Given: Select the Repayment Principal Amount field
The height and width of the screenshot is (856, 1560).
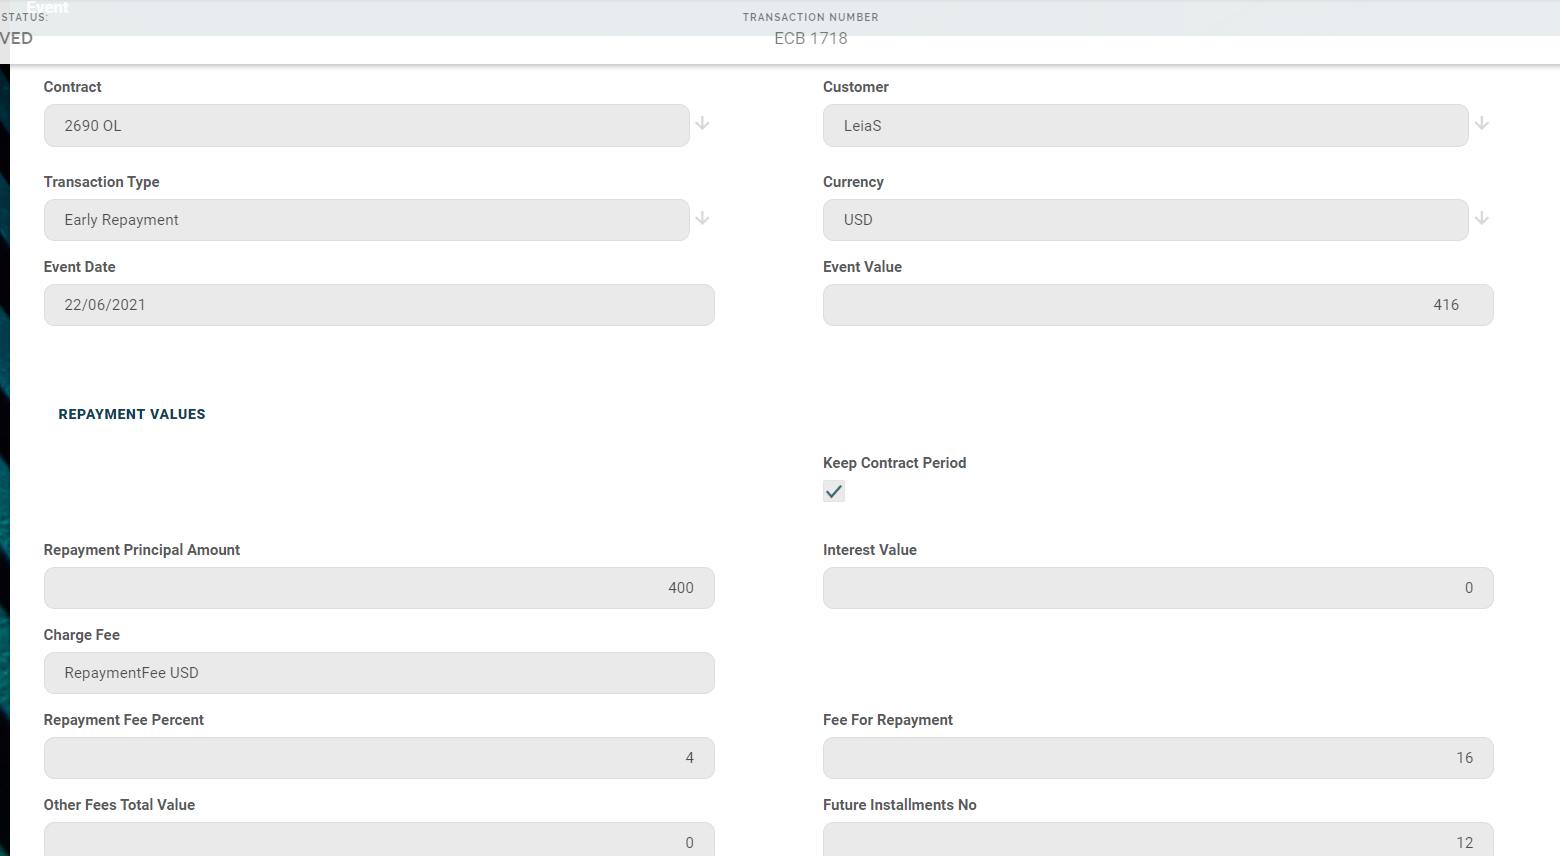Looking at the screenshot, I should tap(379, 588).
